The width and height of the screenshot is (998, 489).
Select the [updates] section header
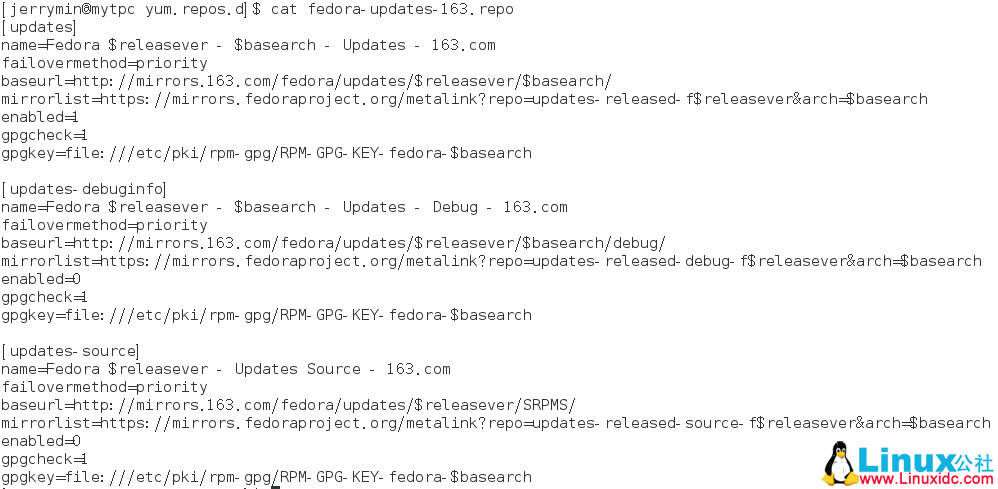click(x=38, y=27)
